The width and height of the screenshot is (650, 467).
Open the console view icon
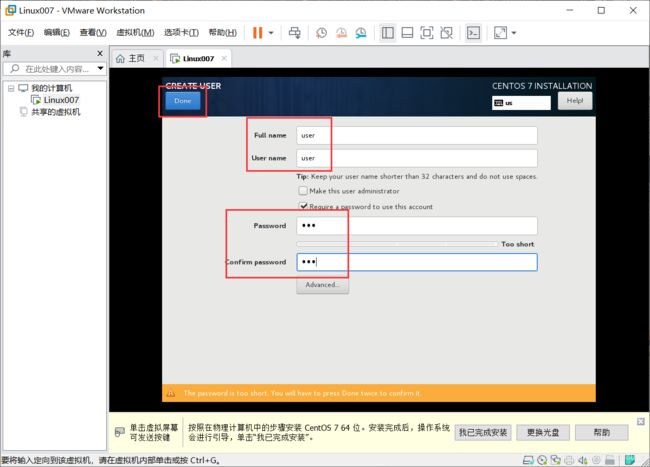pos(473,33)
